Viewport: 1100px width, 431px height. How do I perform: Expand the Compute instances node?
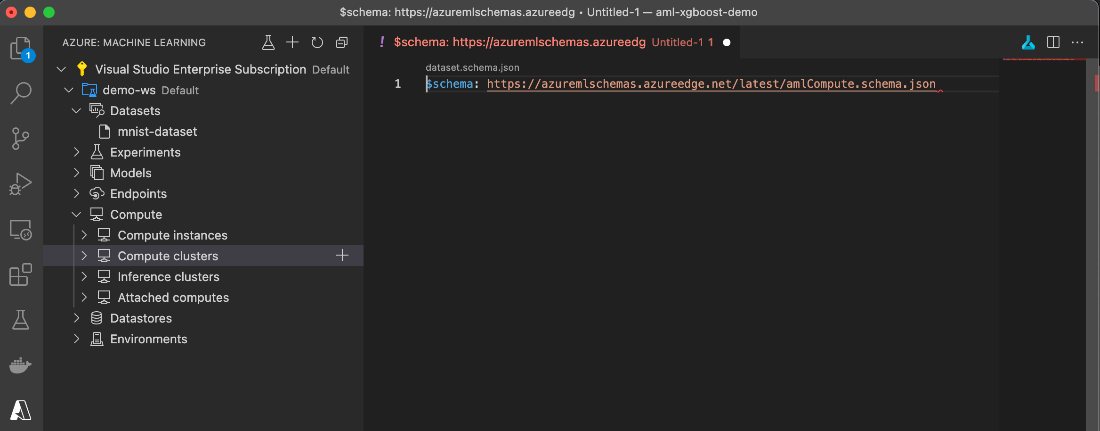pos(84,235)
